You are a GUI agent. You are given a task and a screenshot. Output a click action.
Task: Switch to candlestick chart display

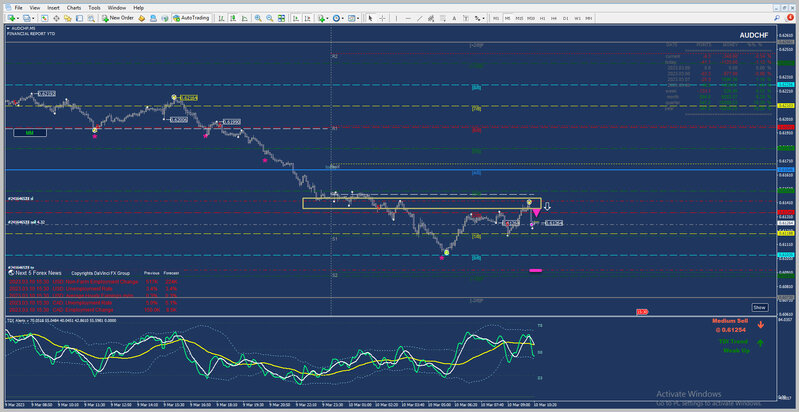coord(233,18)
